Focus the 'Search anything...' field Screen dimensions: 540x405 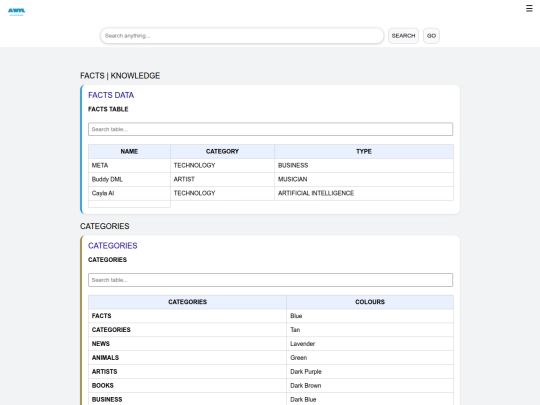(242, 36)
